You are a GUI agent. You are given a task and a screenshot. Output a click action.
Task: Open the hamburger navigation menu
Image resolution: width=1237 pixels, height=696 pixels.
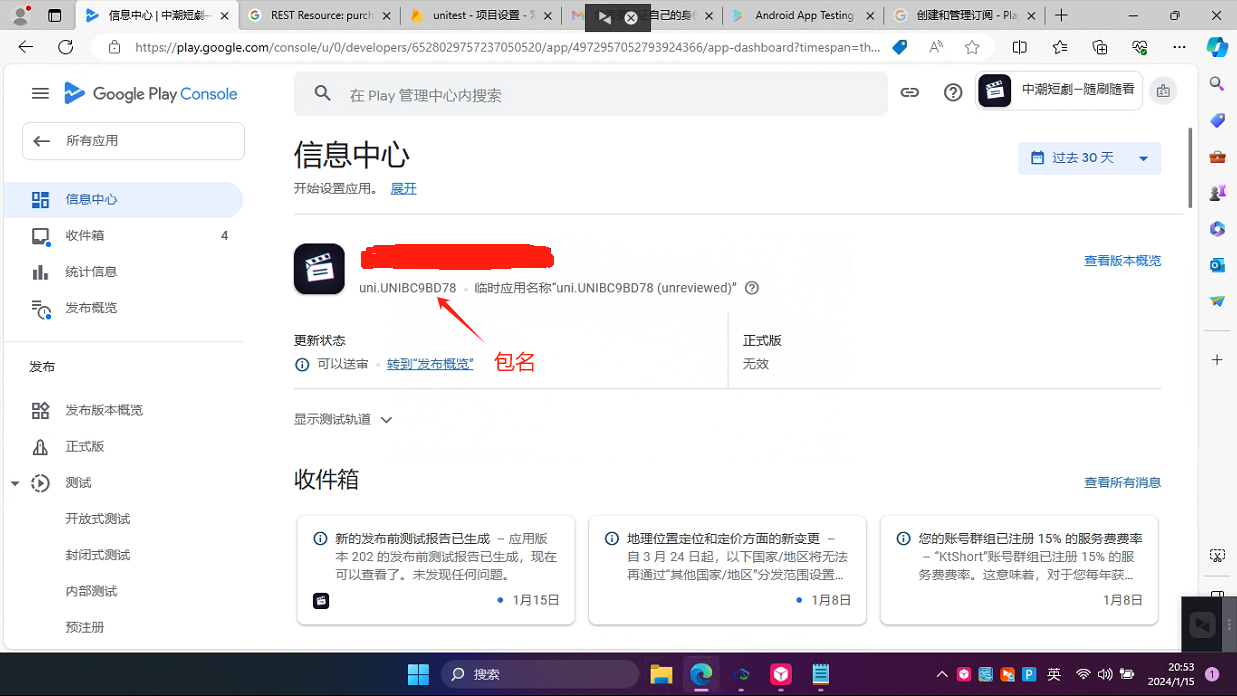(x=40, y=93)
